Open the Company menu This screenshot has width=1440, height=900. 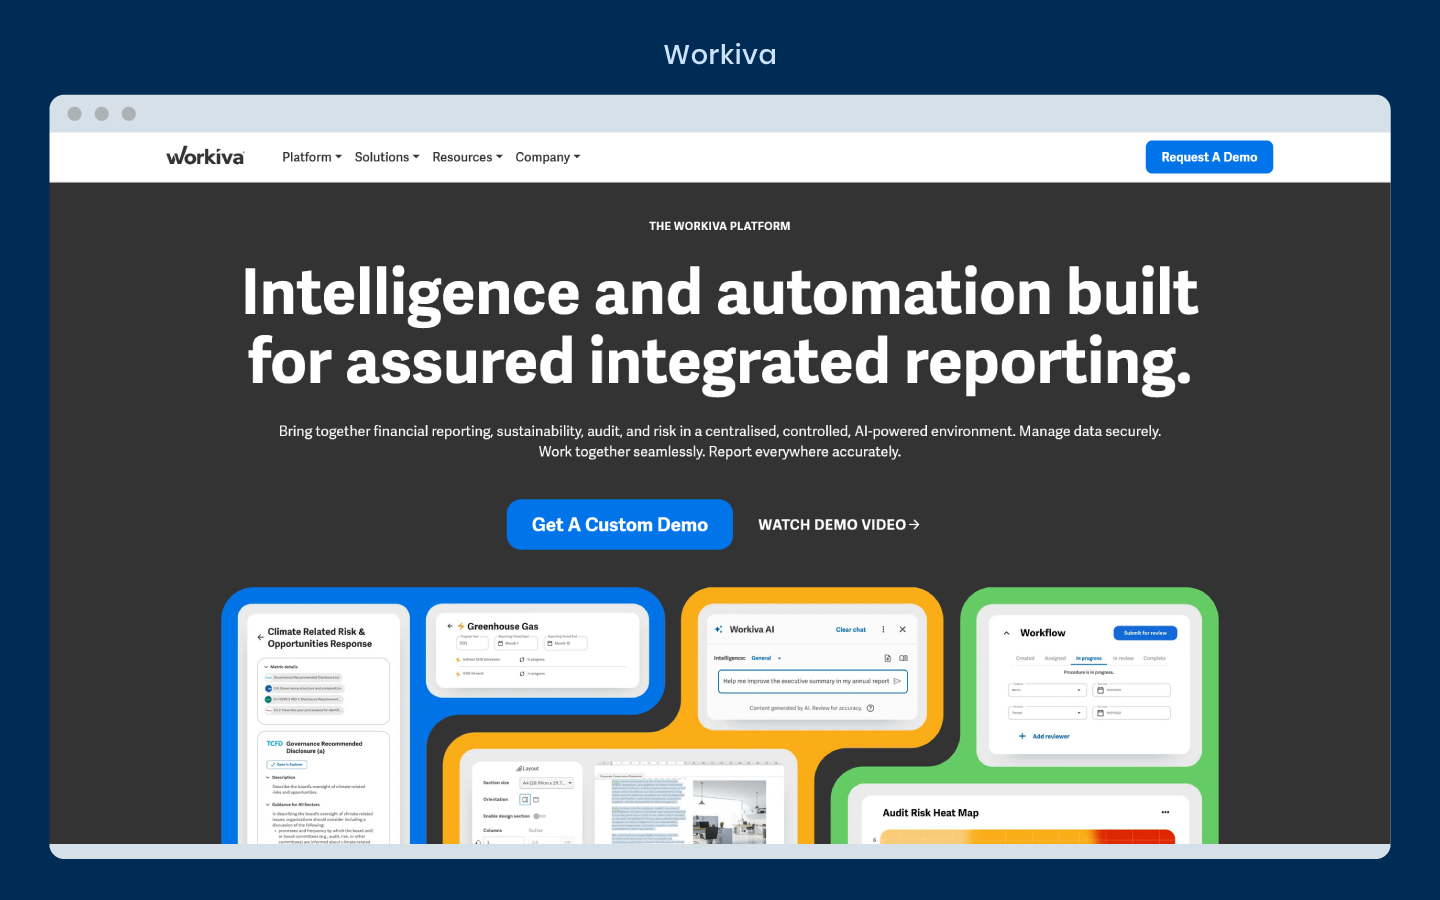point(548,157)
